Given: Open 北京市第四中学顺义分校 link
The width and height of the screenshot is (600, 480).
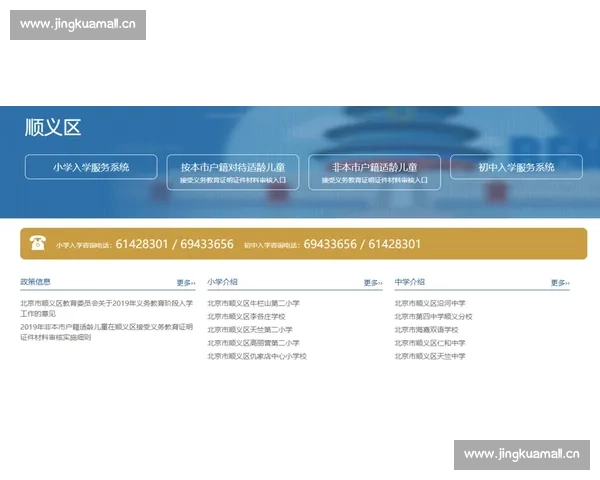Looking at the screenshot, I should click(x=434, y=316).
